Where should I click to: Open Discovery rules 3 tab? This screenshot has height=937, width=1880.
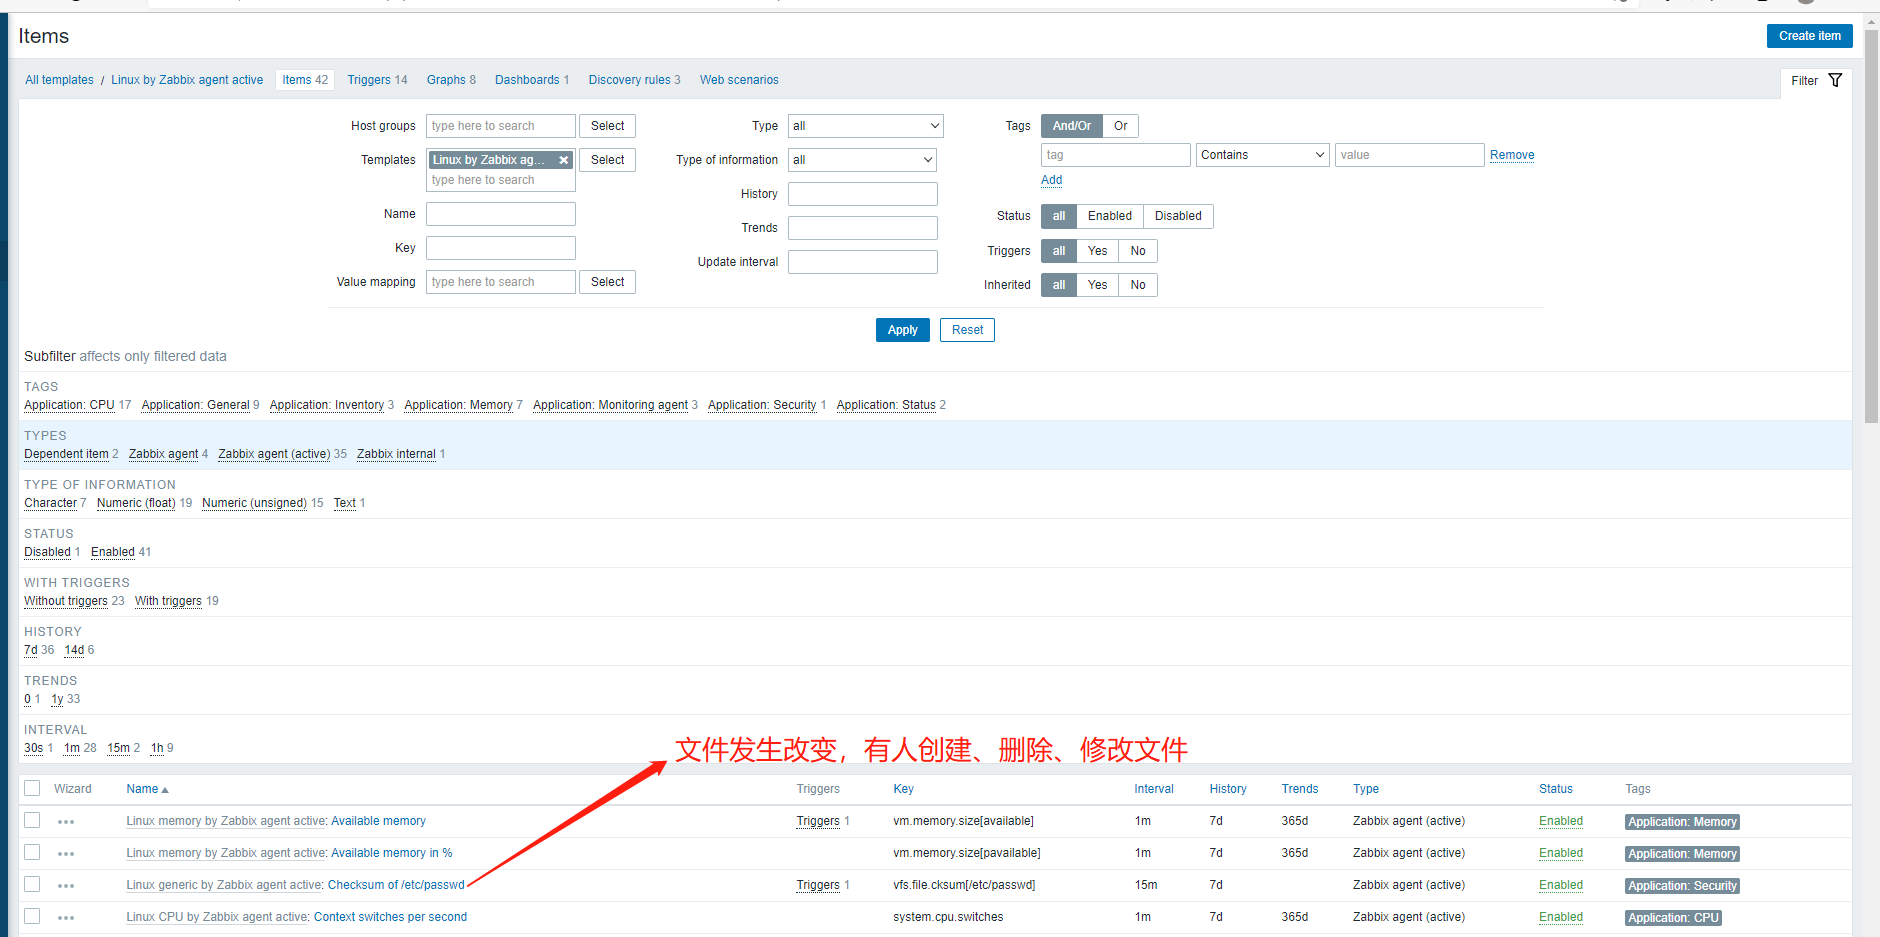(x=634, y=80)
